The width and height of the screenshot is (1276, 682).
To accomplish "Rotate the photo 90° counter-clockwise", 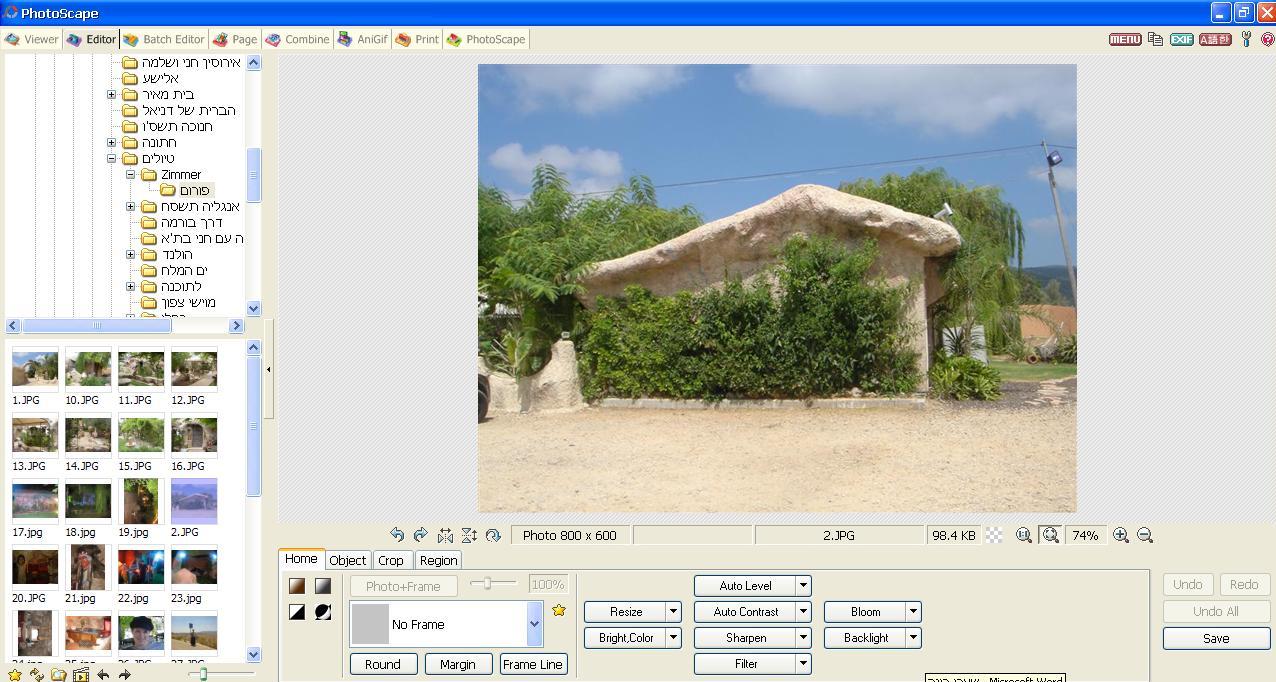I will (x=397, y=535).
